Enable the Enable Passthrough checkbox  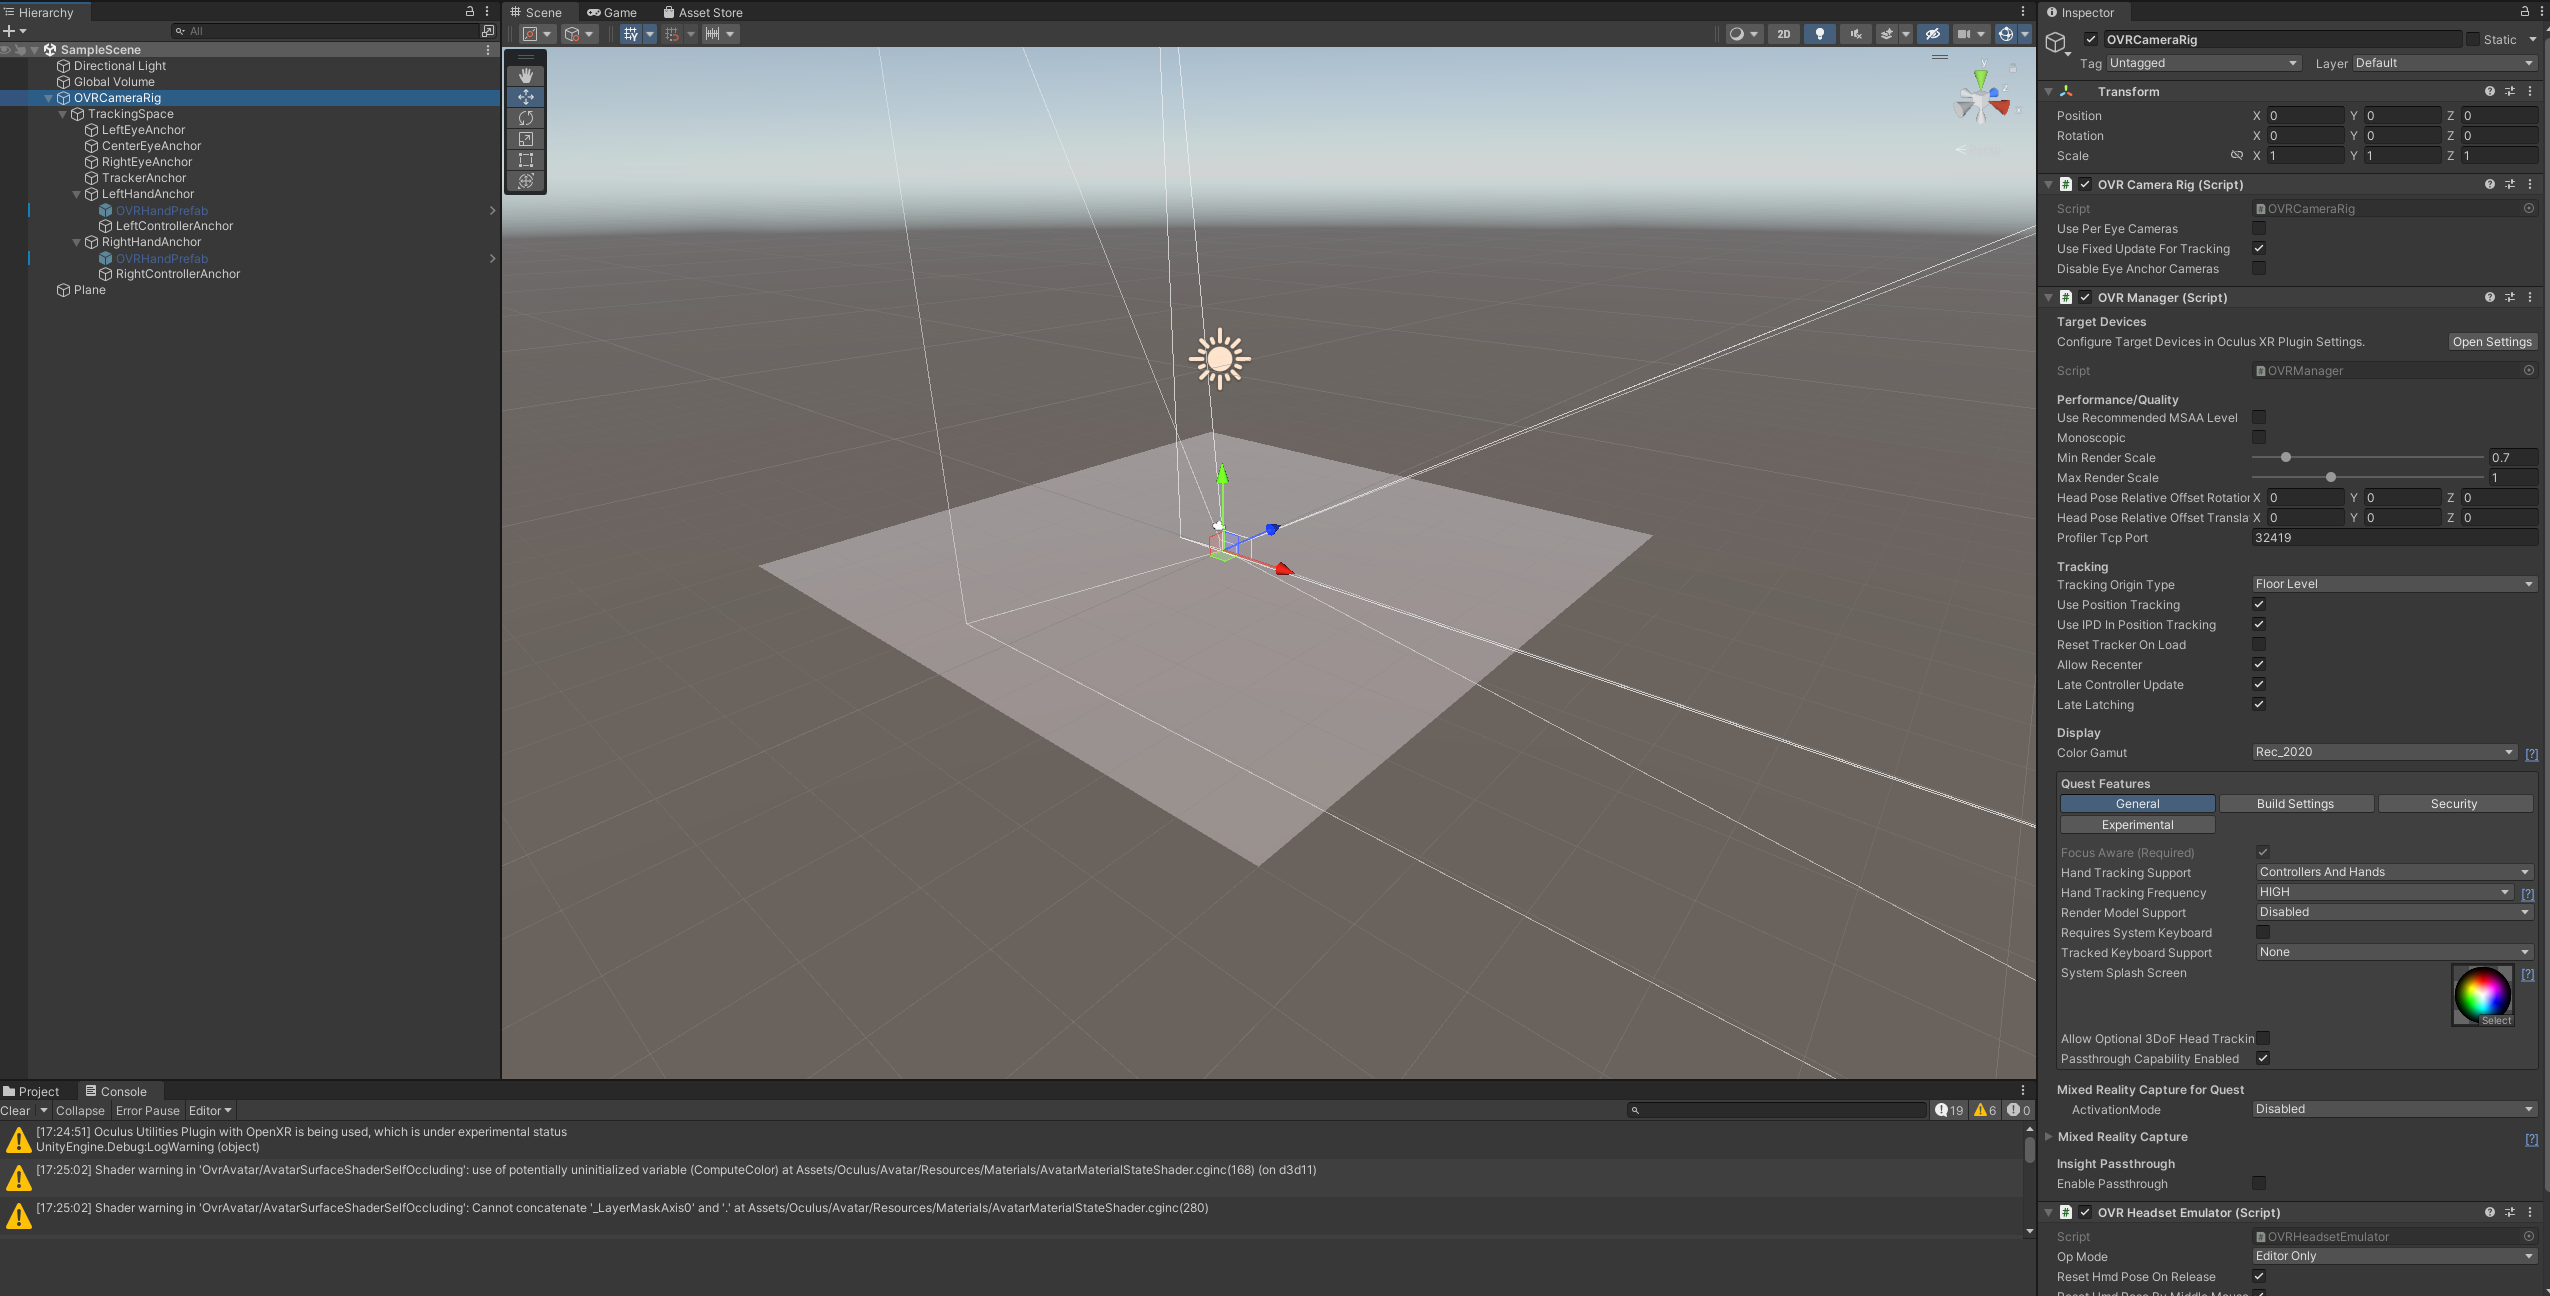pyautogui.click(x=2259, y=1184)
